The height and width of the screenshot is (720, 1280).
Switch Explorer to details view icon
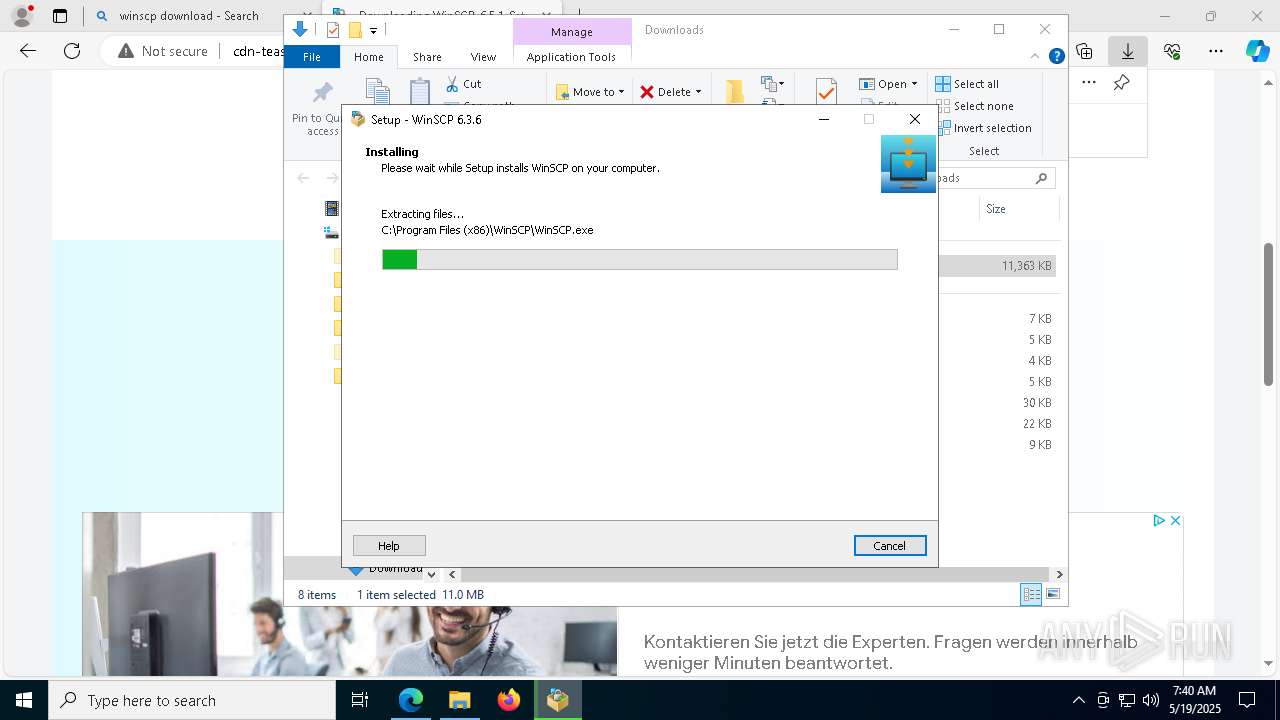pos(1031,594)
